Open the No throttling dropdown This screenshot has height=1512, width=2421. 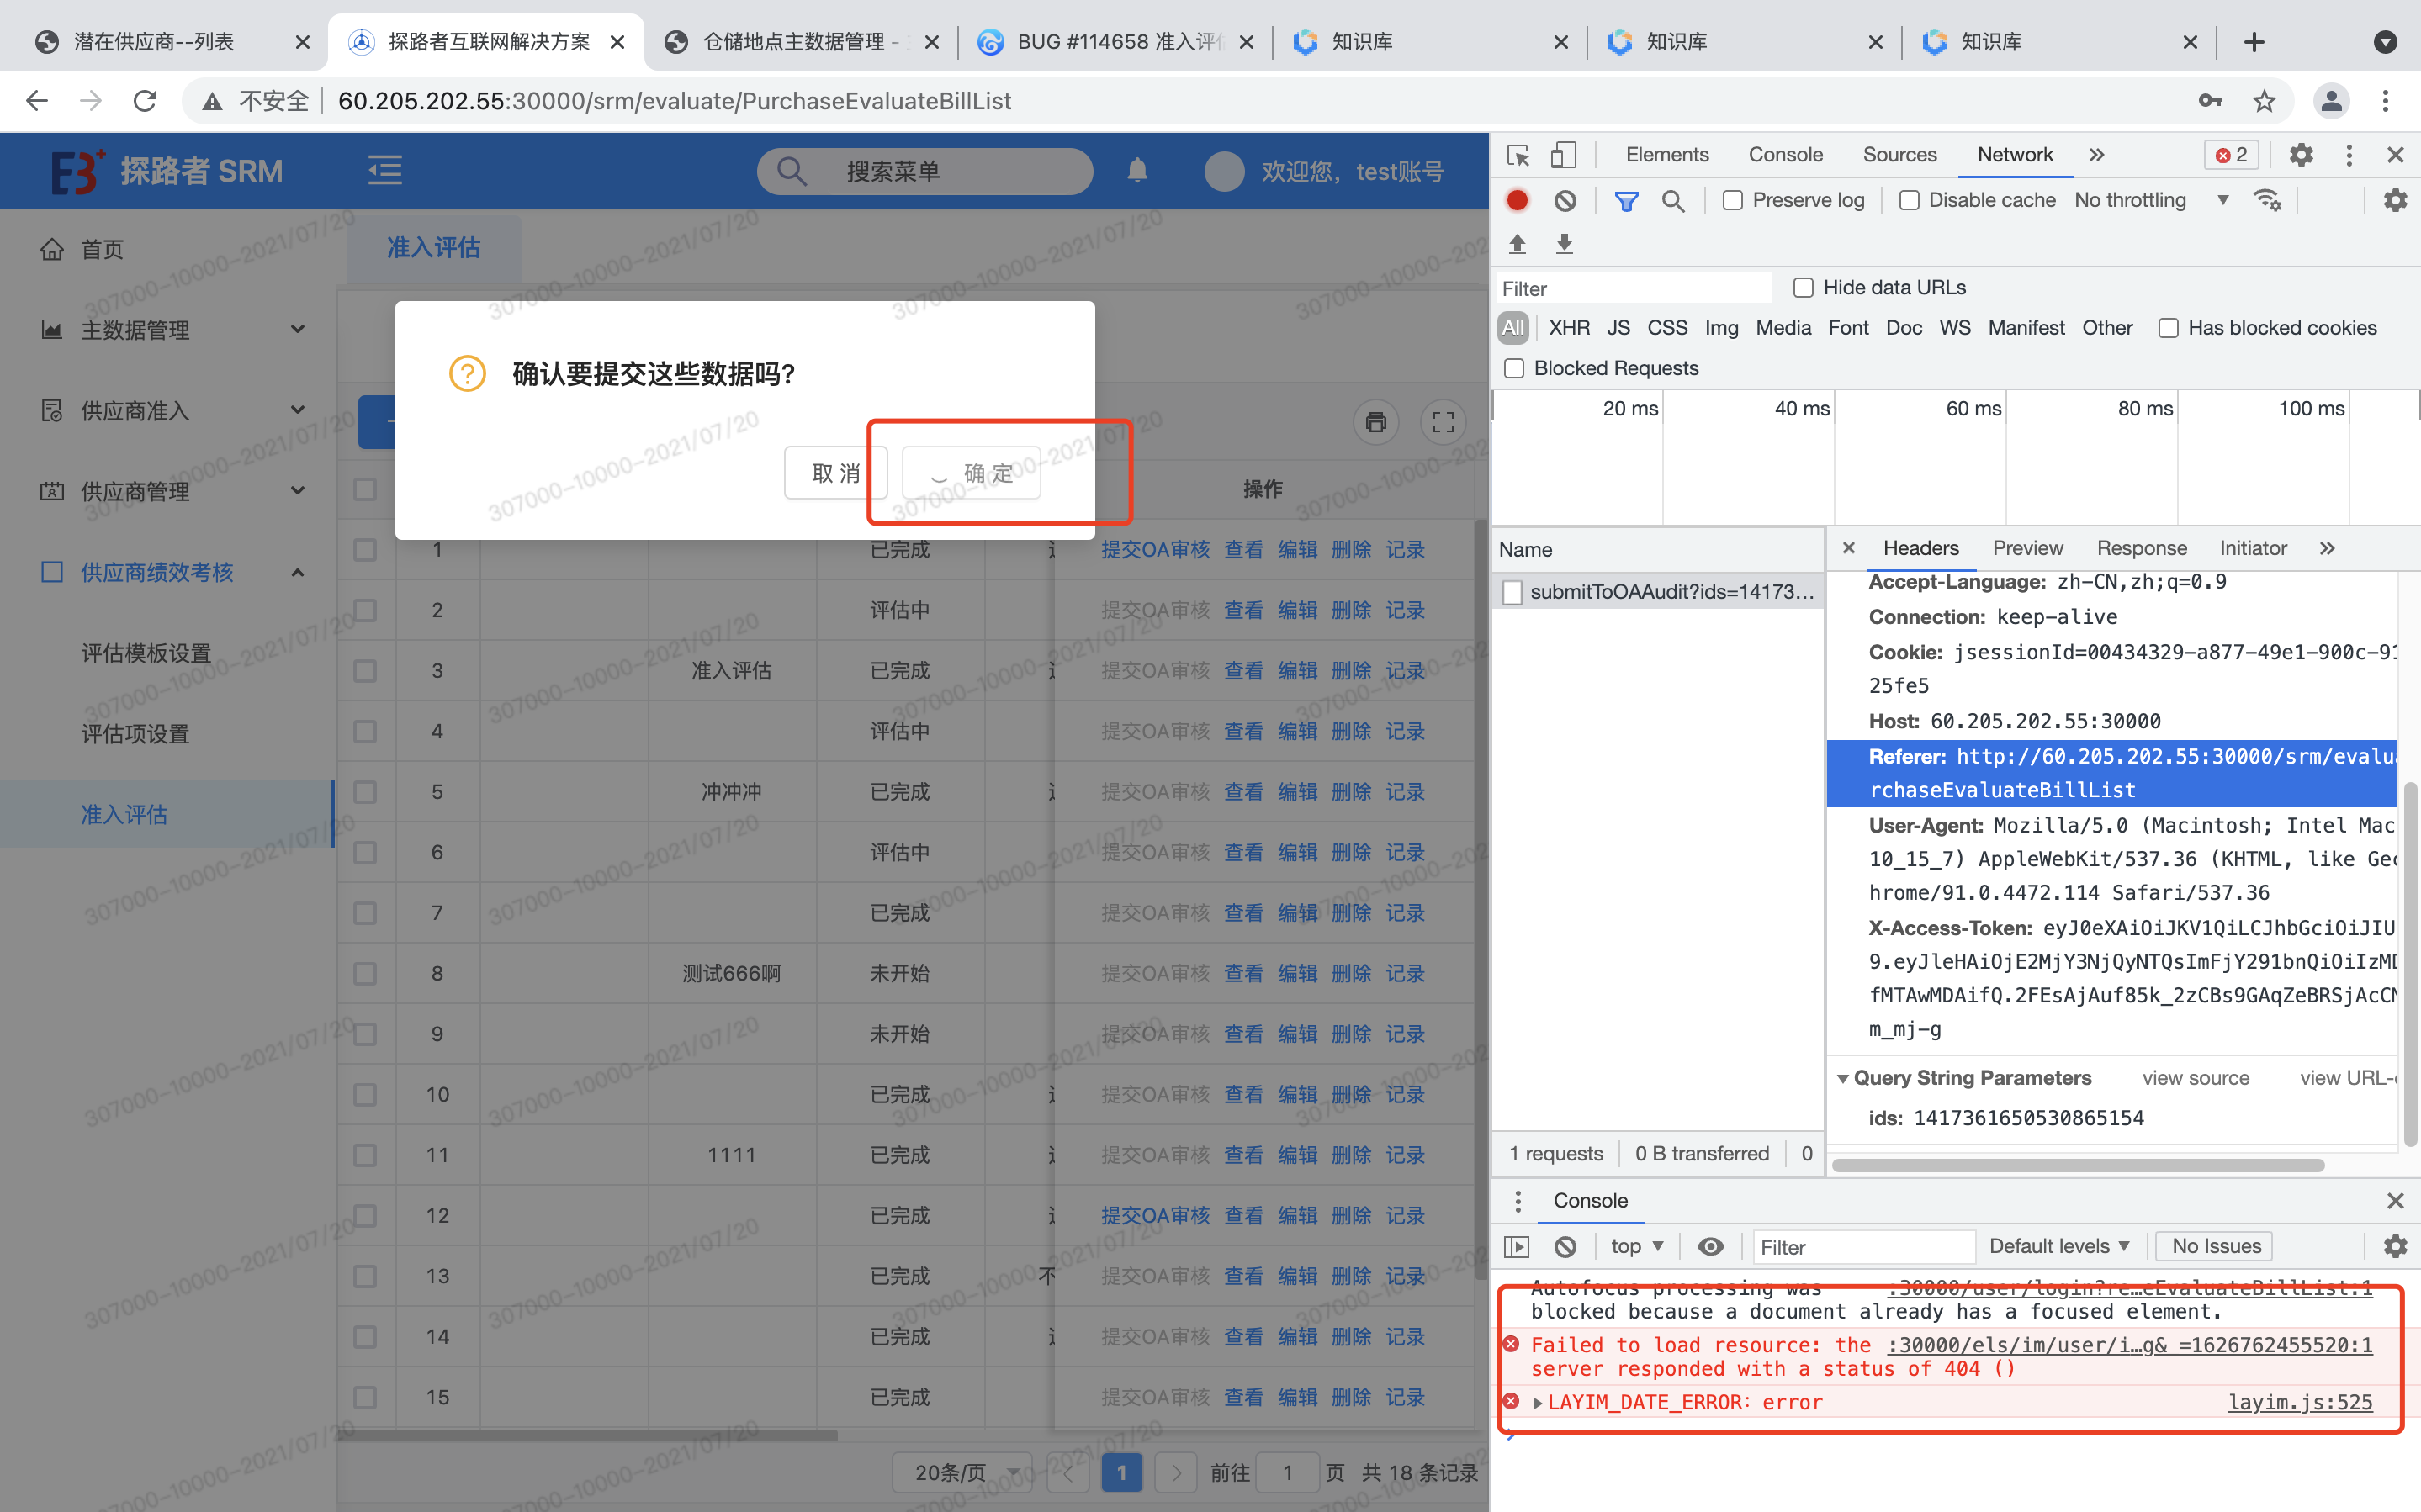[2150, 200]
